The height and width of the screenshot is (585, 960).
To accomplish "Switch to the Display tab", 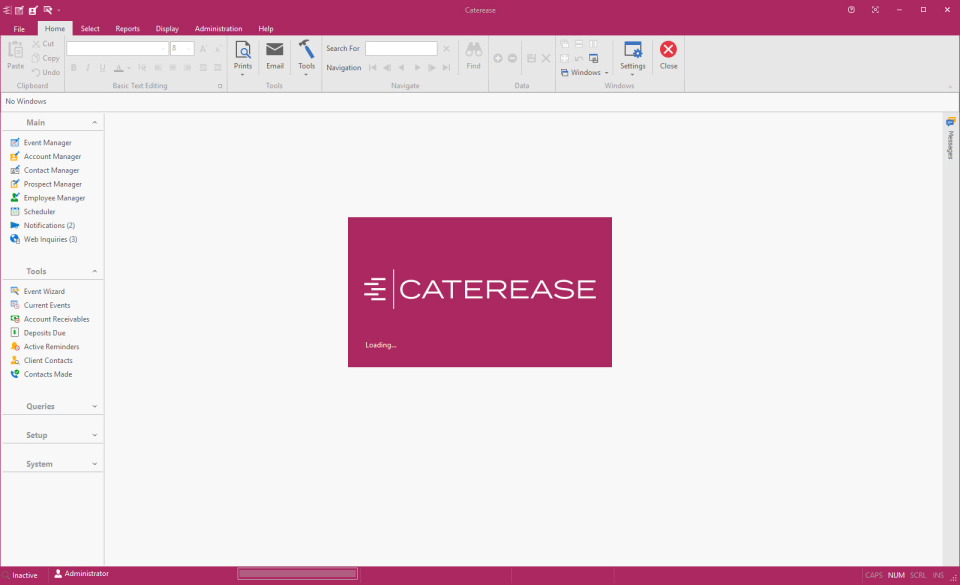I will coord(167,29).
